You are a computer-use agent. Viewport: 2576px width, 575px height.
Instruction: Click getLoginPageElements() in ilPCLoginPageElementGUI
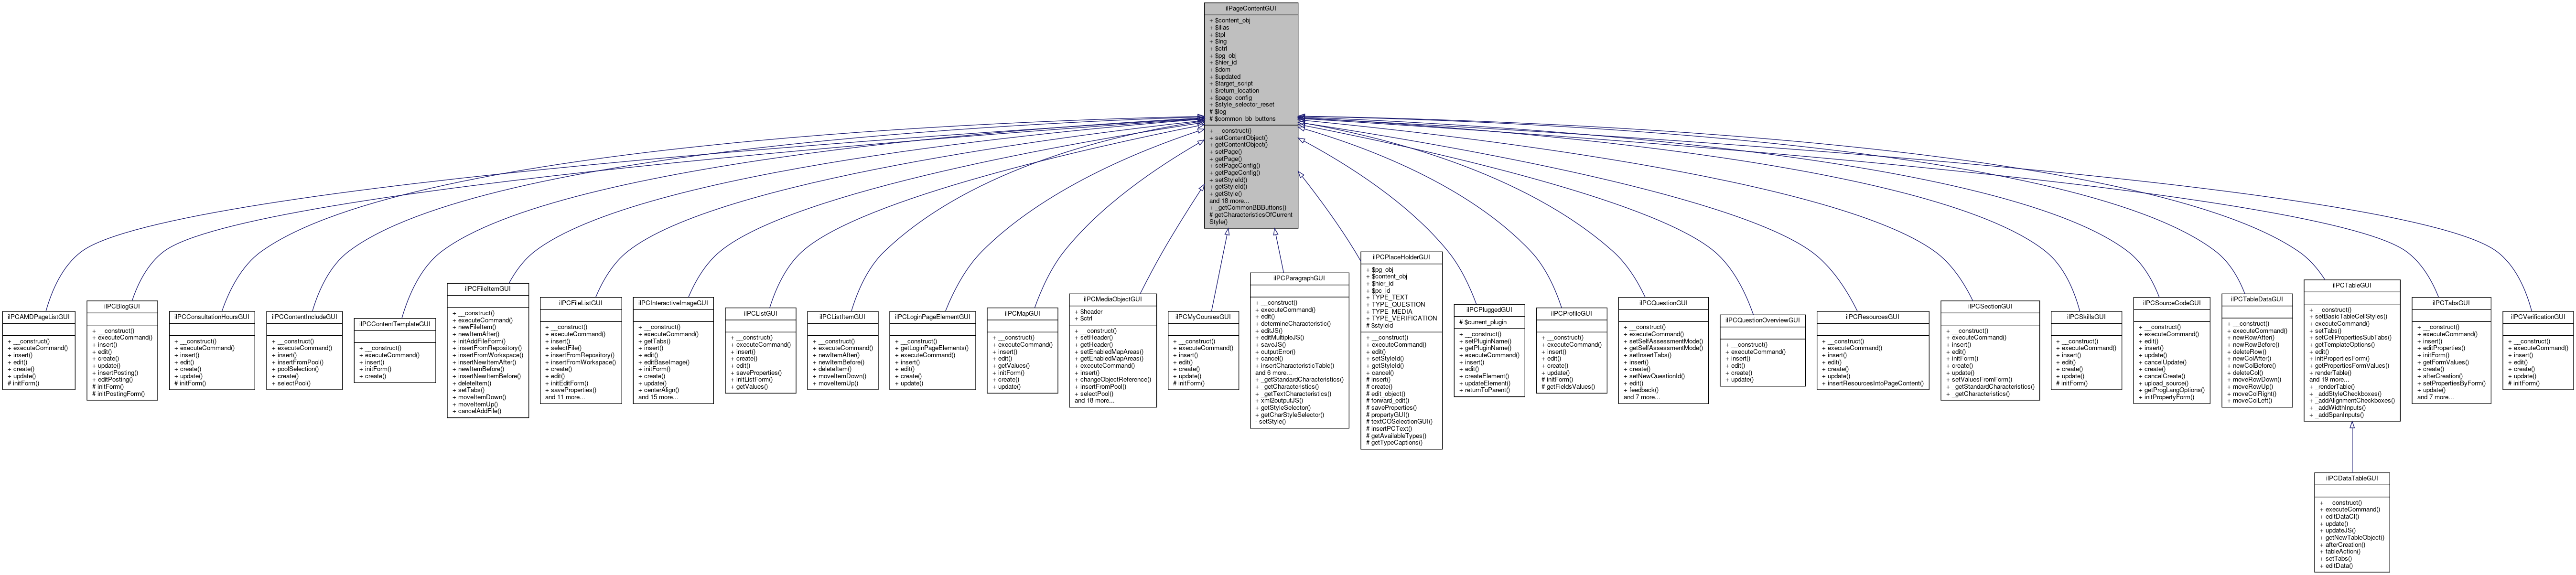tap(931, 348)
